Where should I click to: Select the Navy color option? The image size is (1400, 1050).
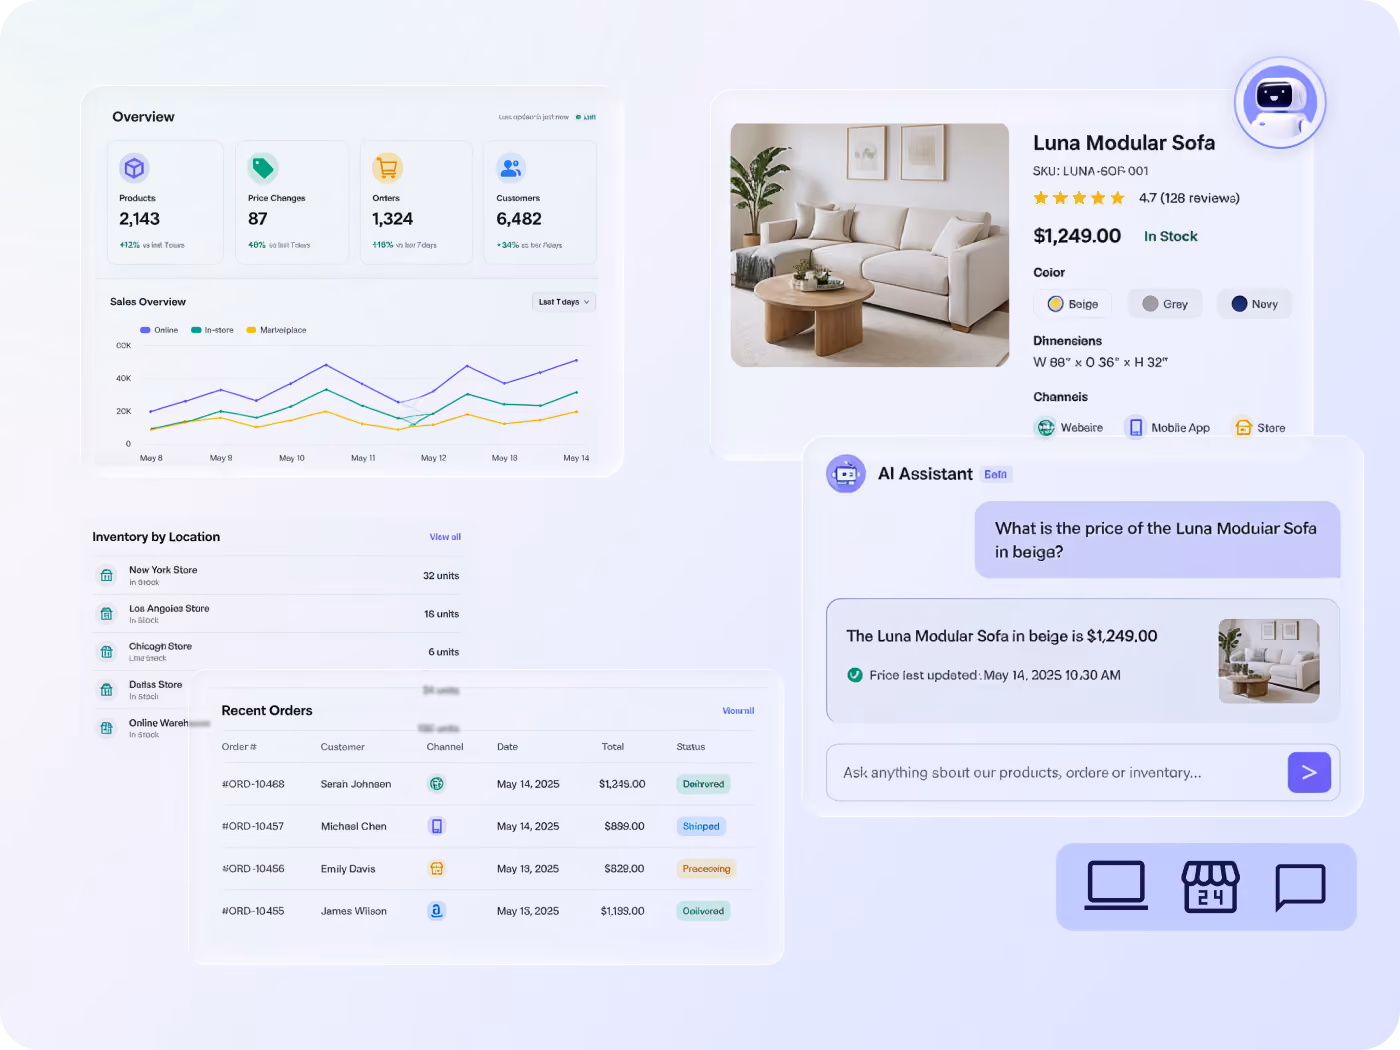pyautogui.click(x=1254, y=304)
